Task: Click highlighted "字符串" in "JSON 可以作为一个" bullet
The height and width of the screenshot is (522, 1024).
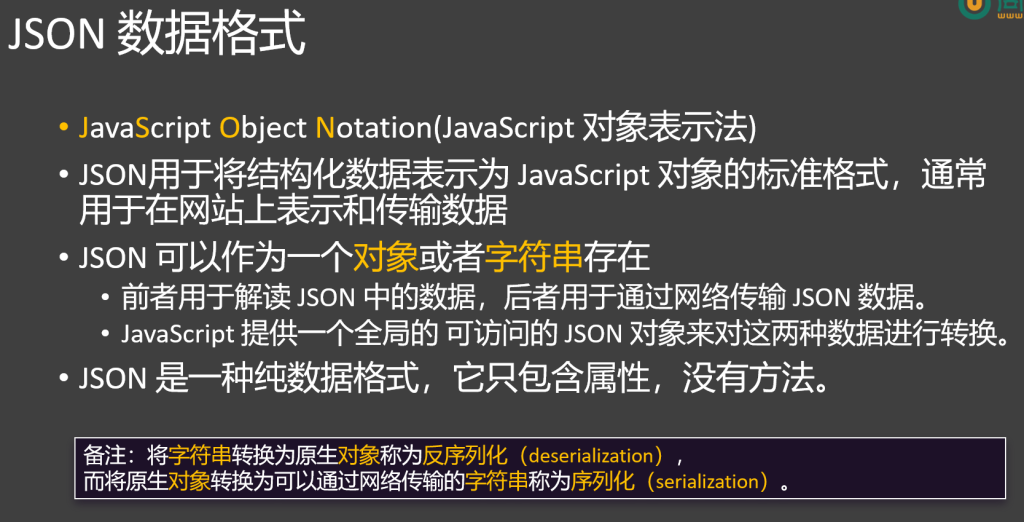Action: (x=533, y=258)
